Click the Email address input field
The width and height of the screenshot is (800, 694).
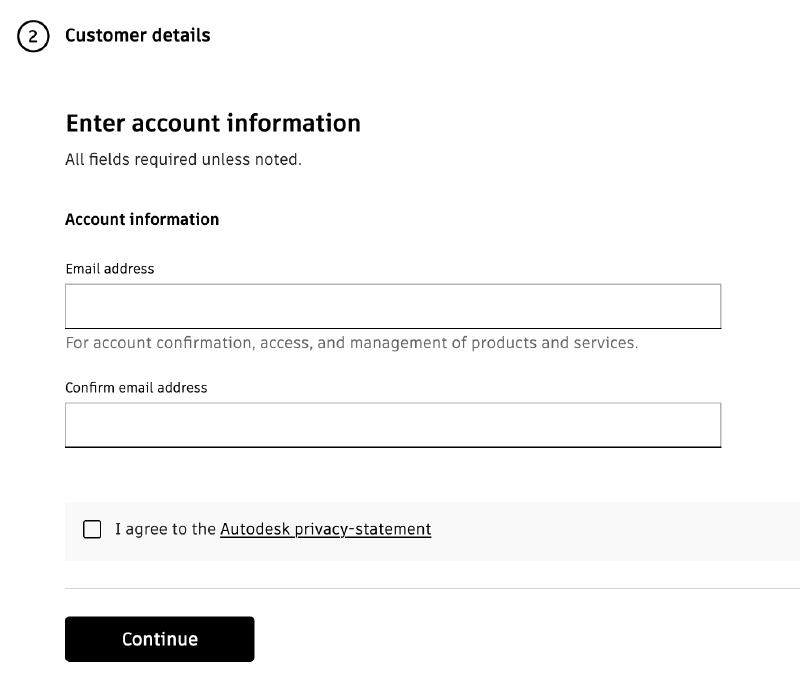coord(392,306)
